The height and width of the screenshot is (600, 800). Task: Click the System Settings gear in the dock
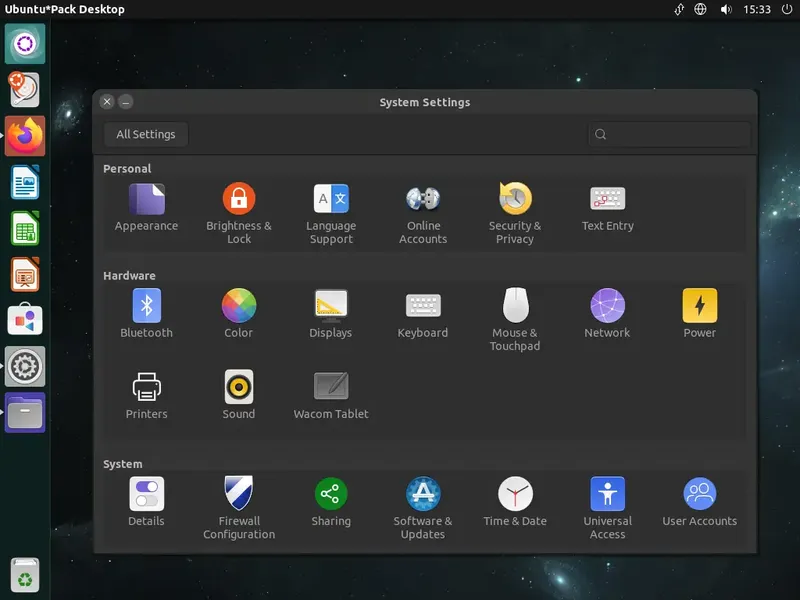(x=25, y=366)
